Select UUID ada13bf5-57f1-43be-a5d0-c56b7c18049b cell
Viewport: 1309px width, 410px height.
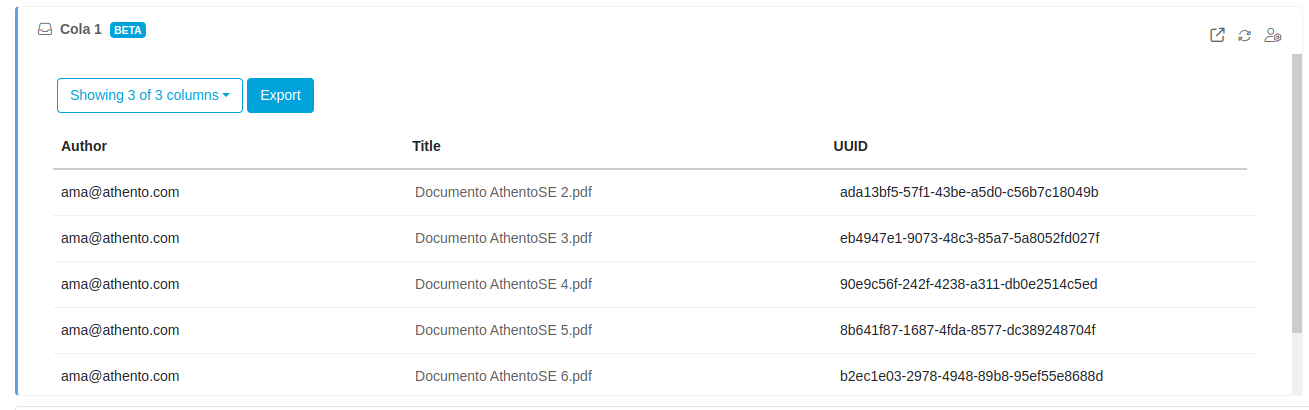pos(969,192)
